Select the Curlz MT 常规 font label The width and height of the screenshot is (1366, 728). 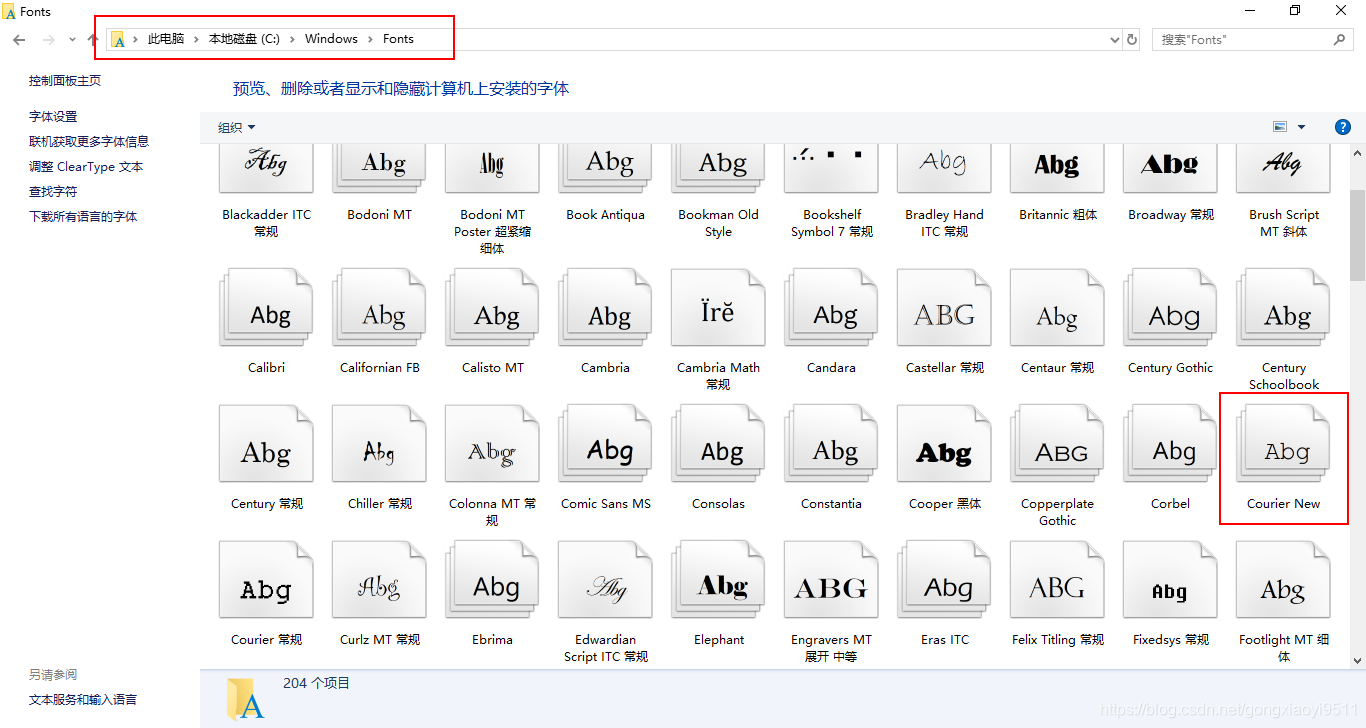[x=380, y=640]
